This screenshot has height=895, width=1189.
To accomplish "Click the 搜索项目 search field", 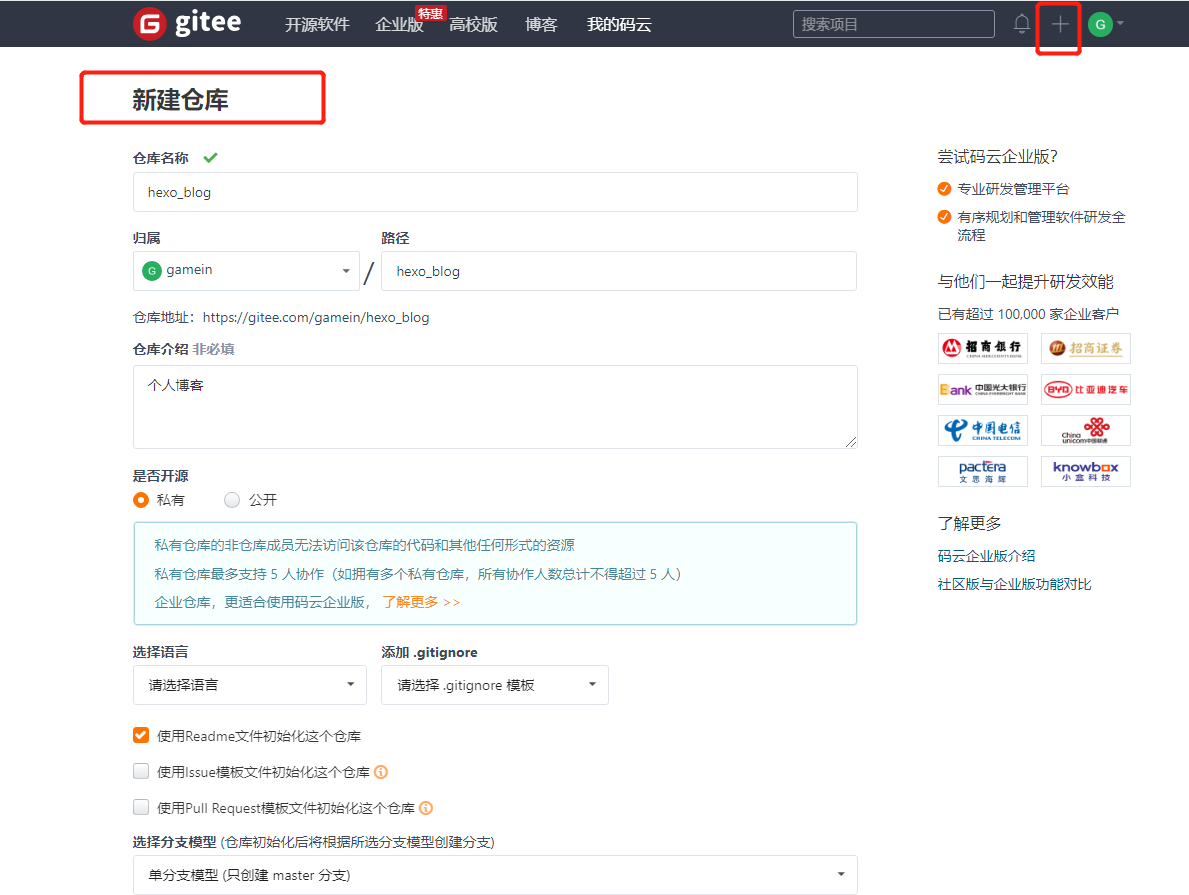I will click(x=894, y=24).
